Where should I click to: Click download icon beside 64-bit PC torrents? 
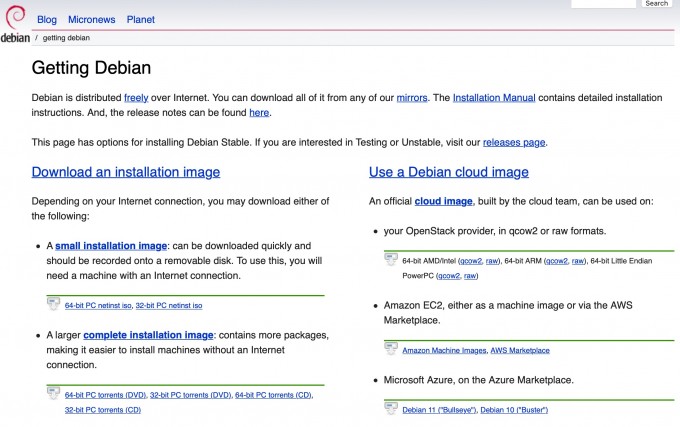54,392
